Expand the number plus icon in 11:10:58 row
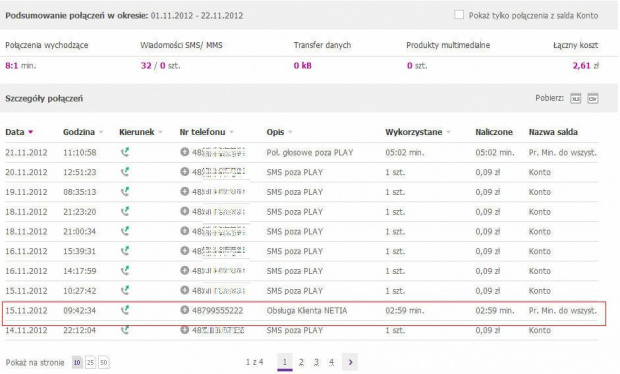Viewport: 620px width, 374px height. click(x=184, y=152)
